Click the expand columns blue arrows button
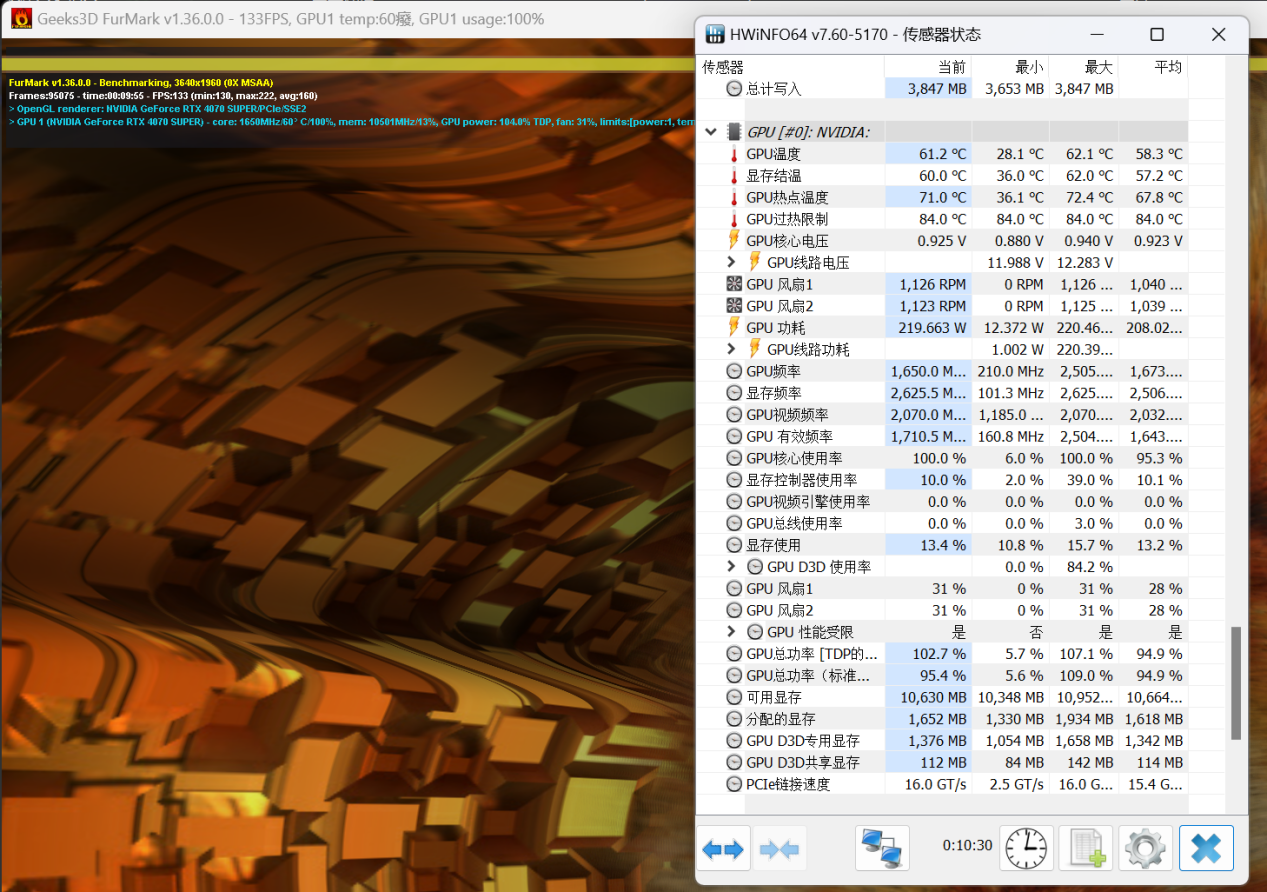 [723, 849]
